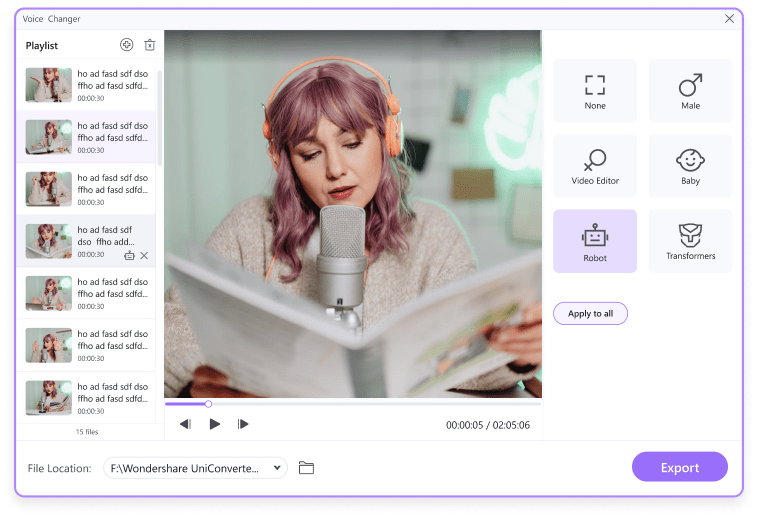
Task: Step to previous frame
Action: tap(186, 424)
